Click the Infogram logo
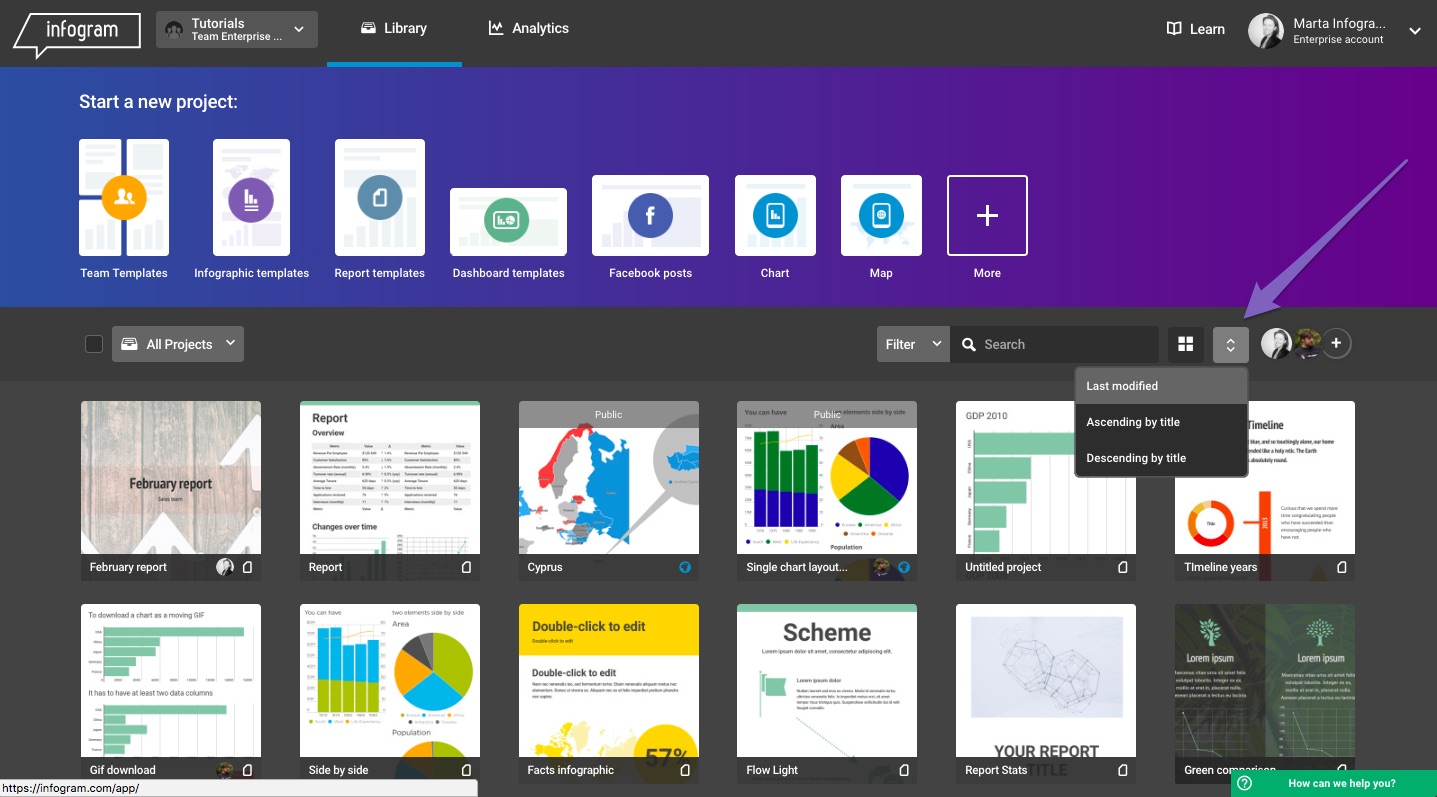The width and height of the screenshot is (1437, 797). point(80,31)
